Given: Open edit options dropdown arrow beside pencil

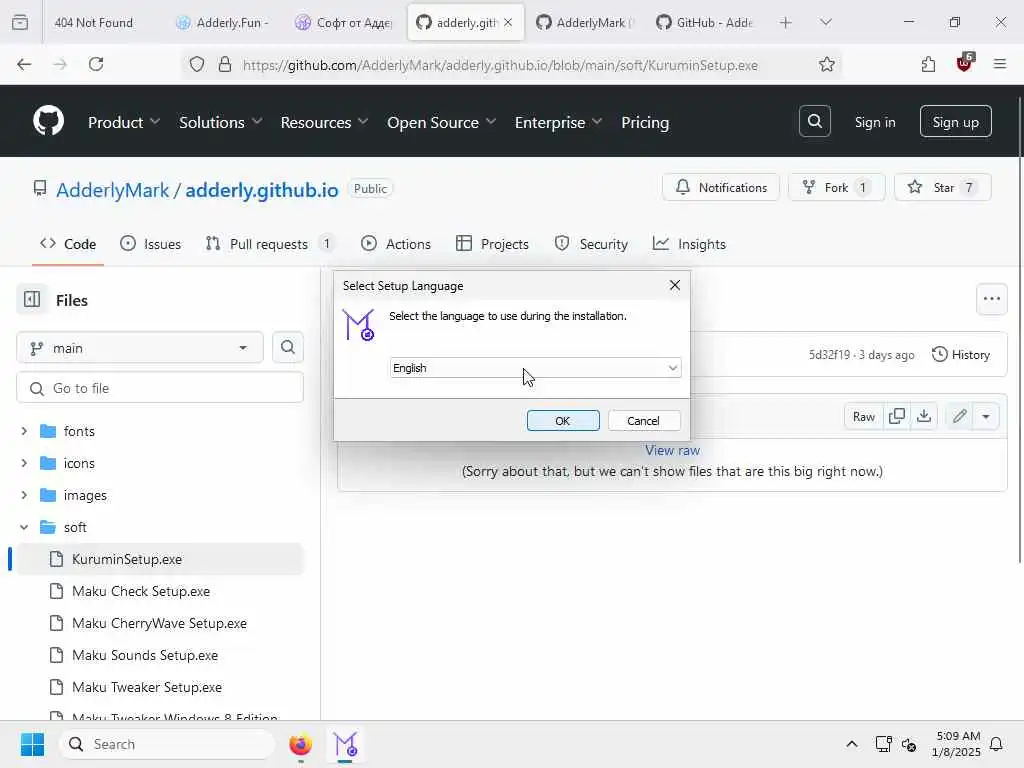Looking at the screenshot, I should (986, 416).
